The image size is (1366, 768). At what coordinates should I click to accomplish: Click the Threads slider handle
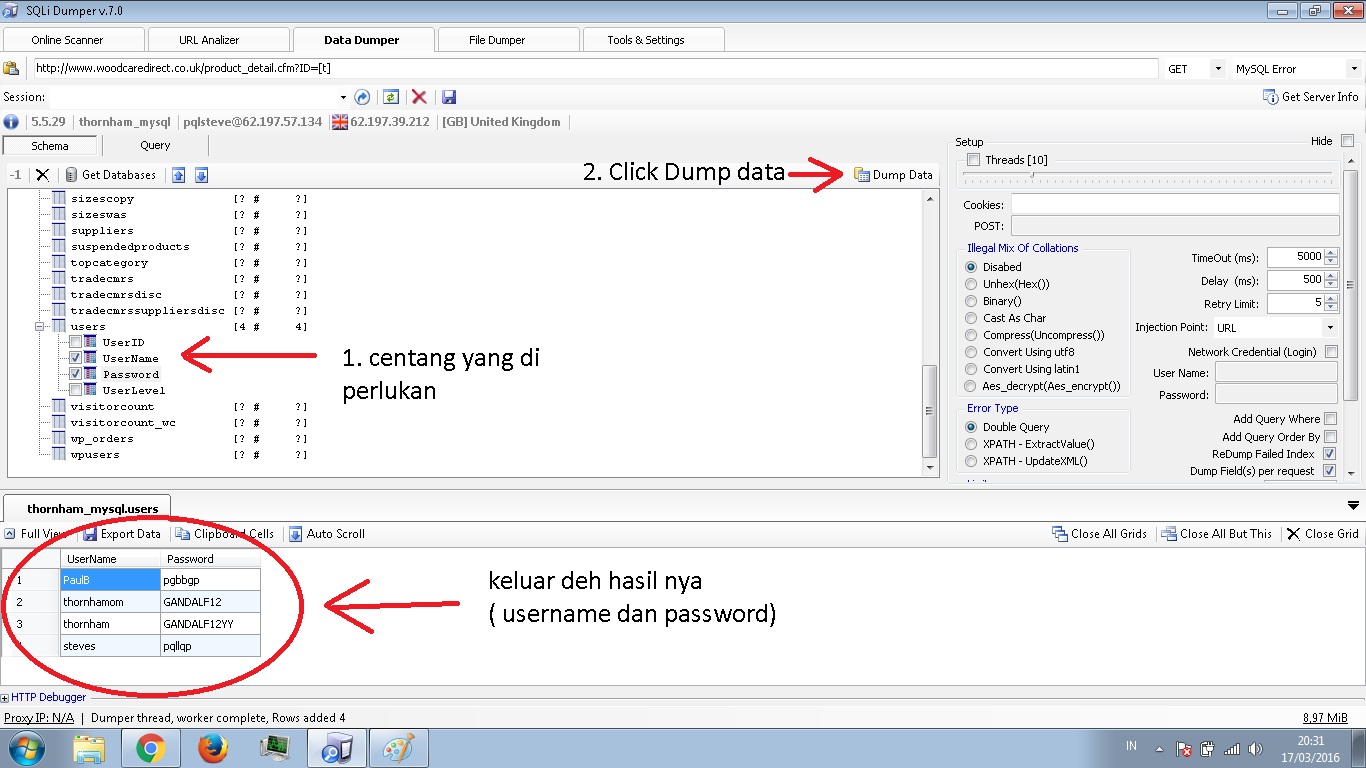(x=1033, y=174)
